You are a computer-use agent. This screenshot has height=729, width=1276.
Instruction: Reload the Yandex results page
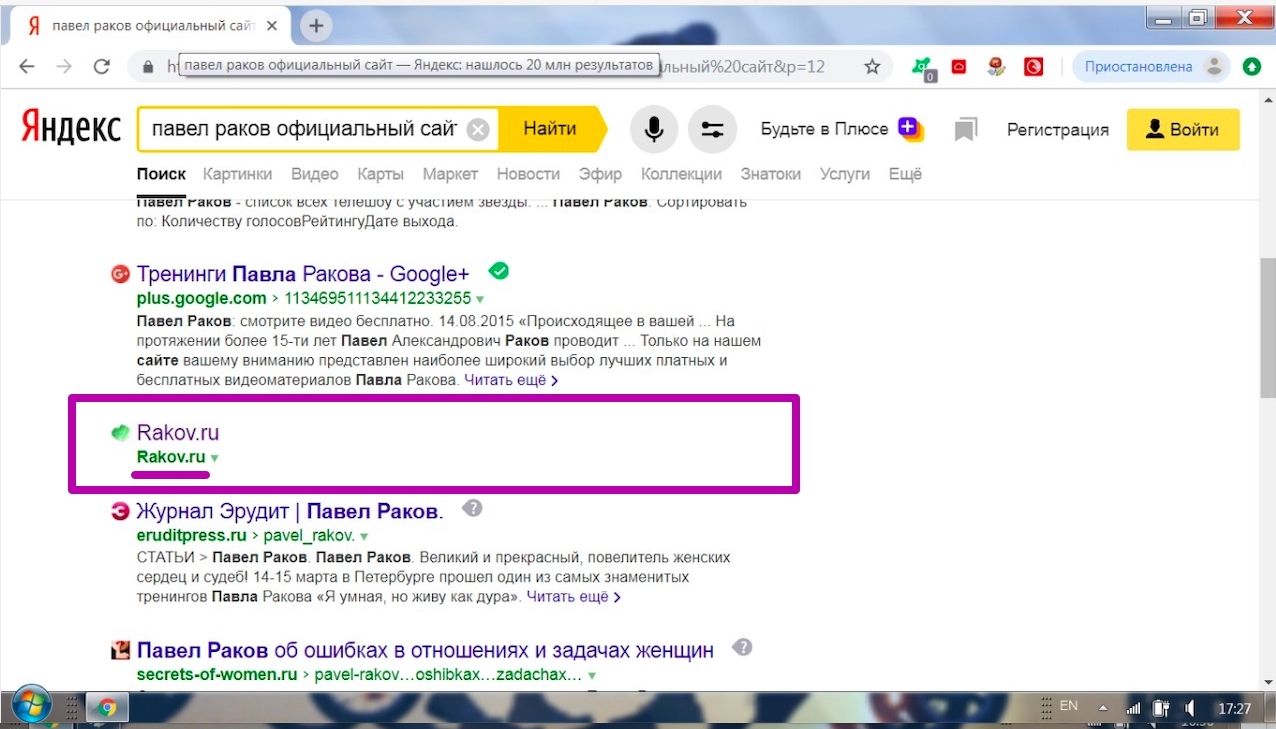[101, 67]
